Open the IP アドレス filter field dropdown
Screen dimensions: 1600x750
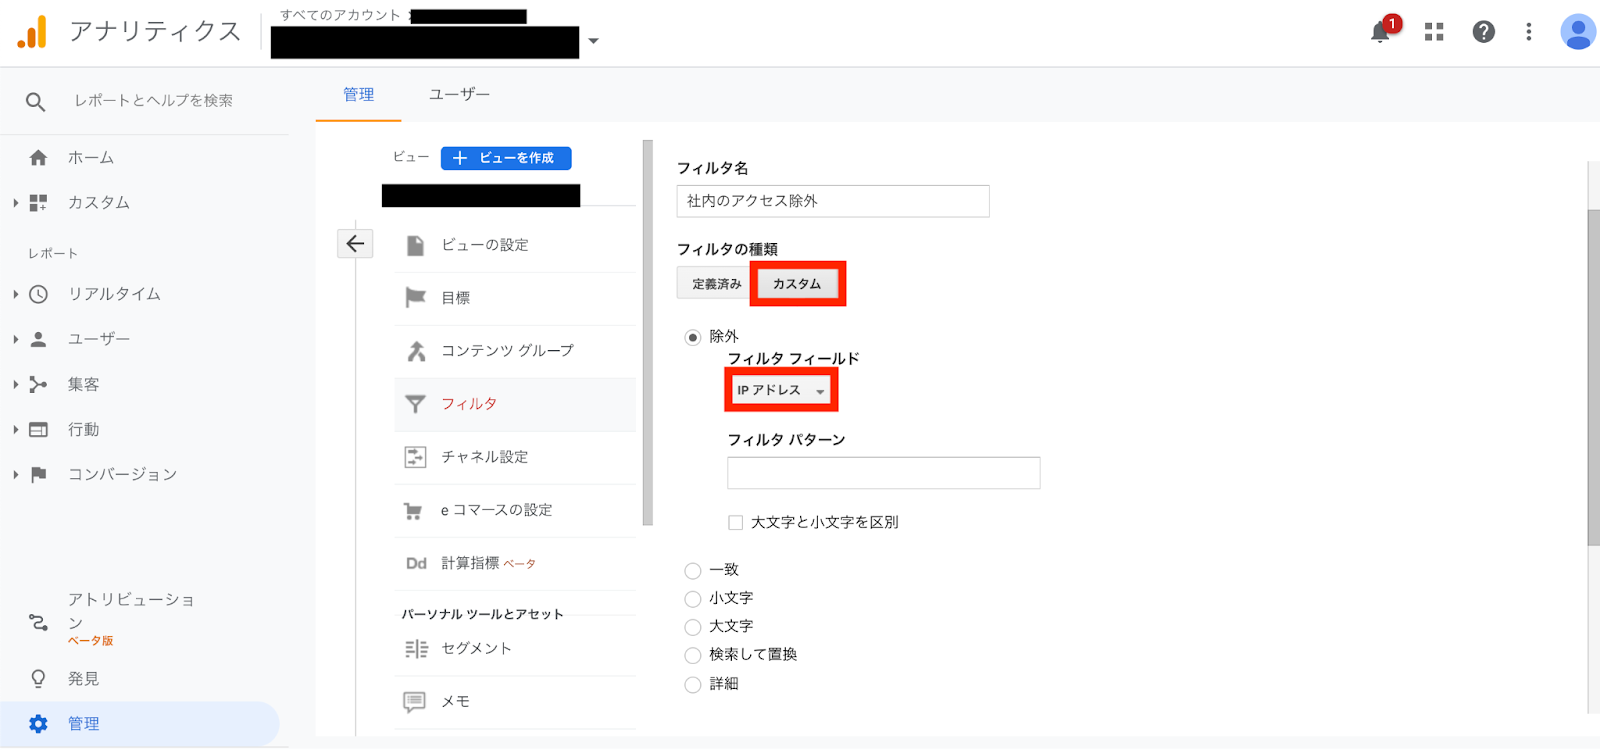click(781, 390)
